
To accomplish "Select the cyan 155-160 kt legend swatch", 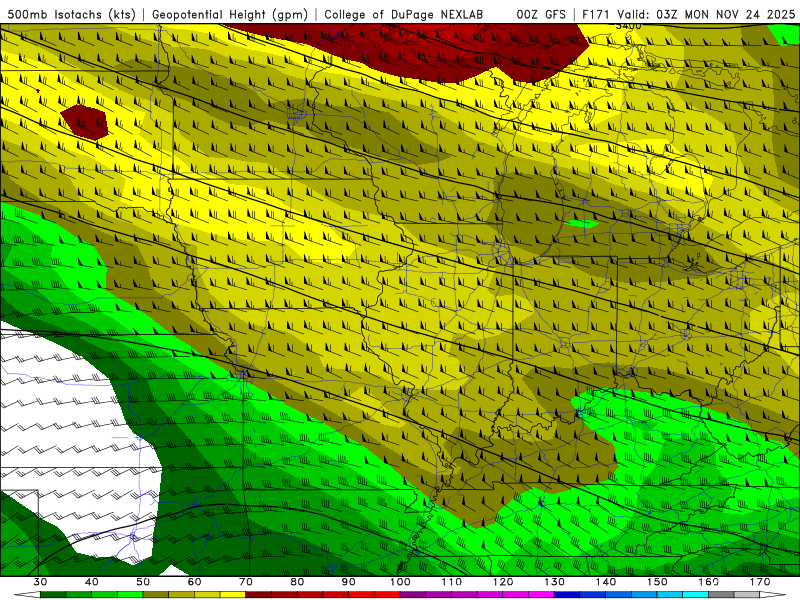I will (695, 595).
